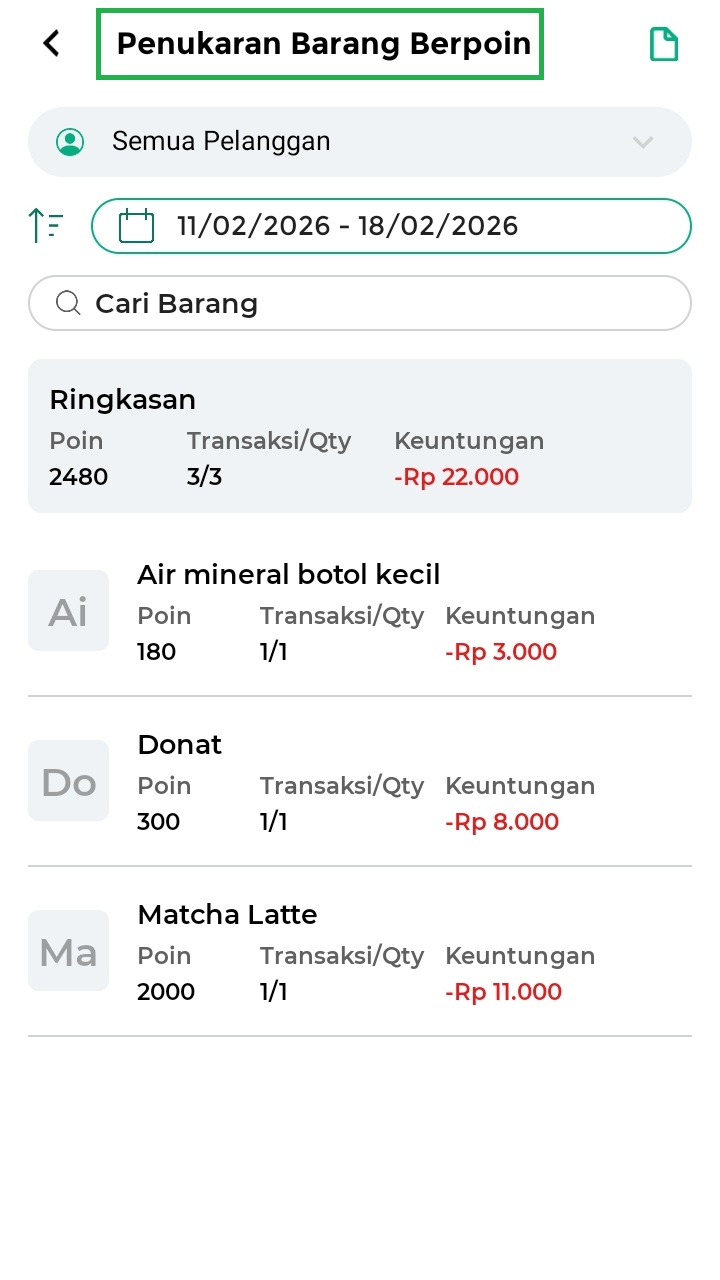Click the dropdown chevron for customers
The image size is (720, 1280).
pos(643,142)
